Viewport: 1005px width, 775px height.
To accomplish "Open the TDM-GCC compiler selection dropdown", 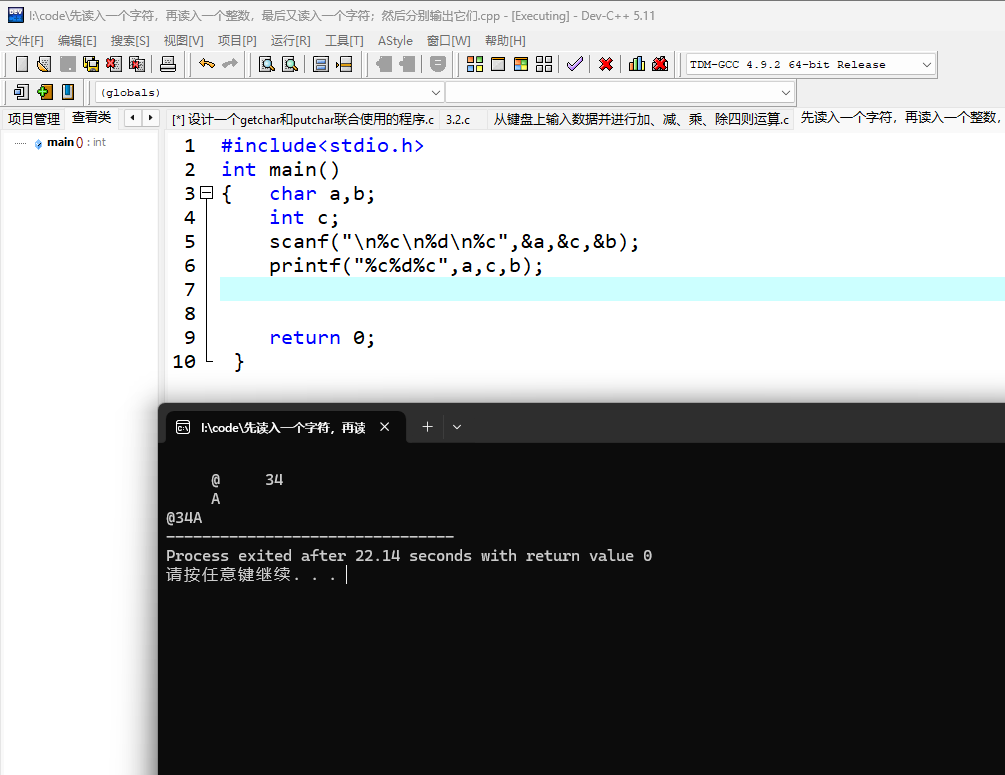I will [927, 64].
